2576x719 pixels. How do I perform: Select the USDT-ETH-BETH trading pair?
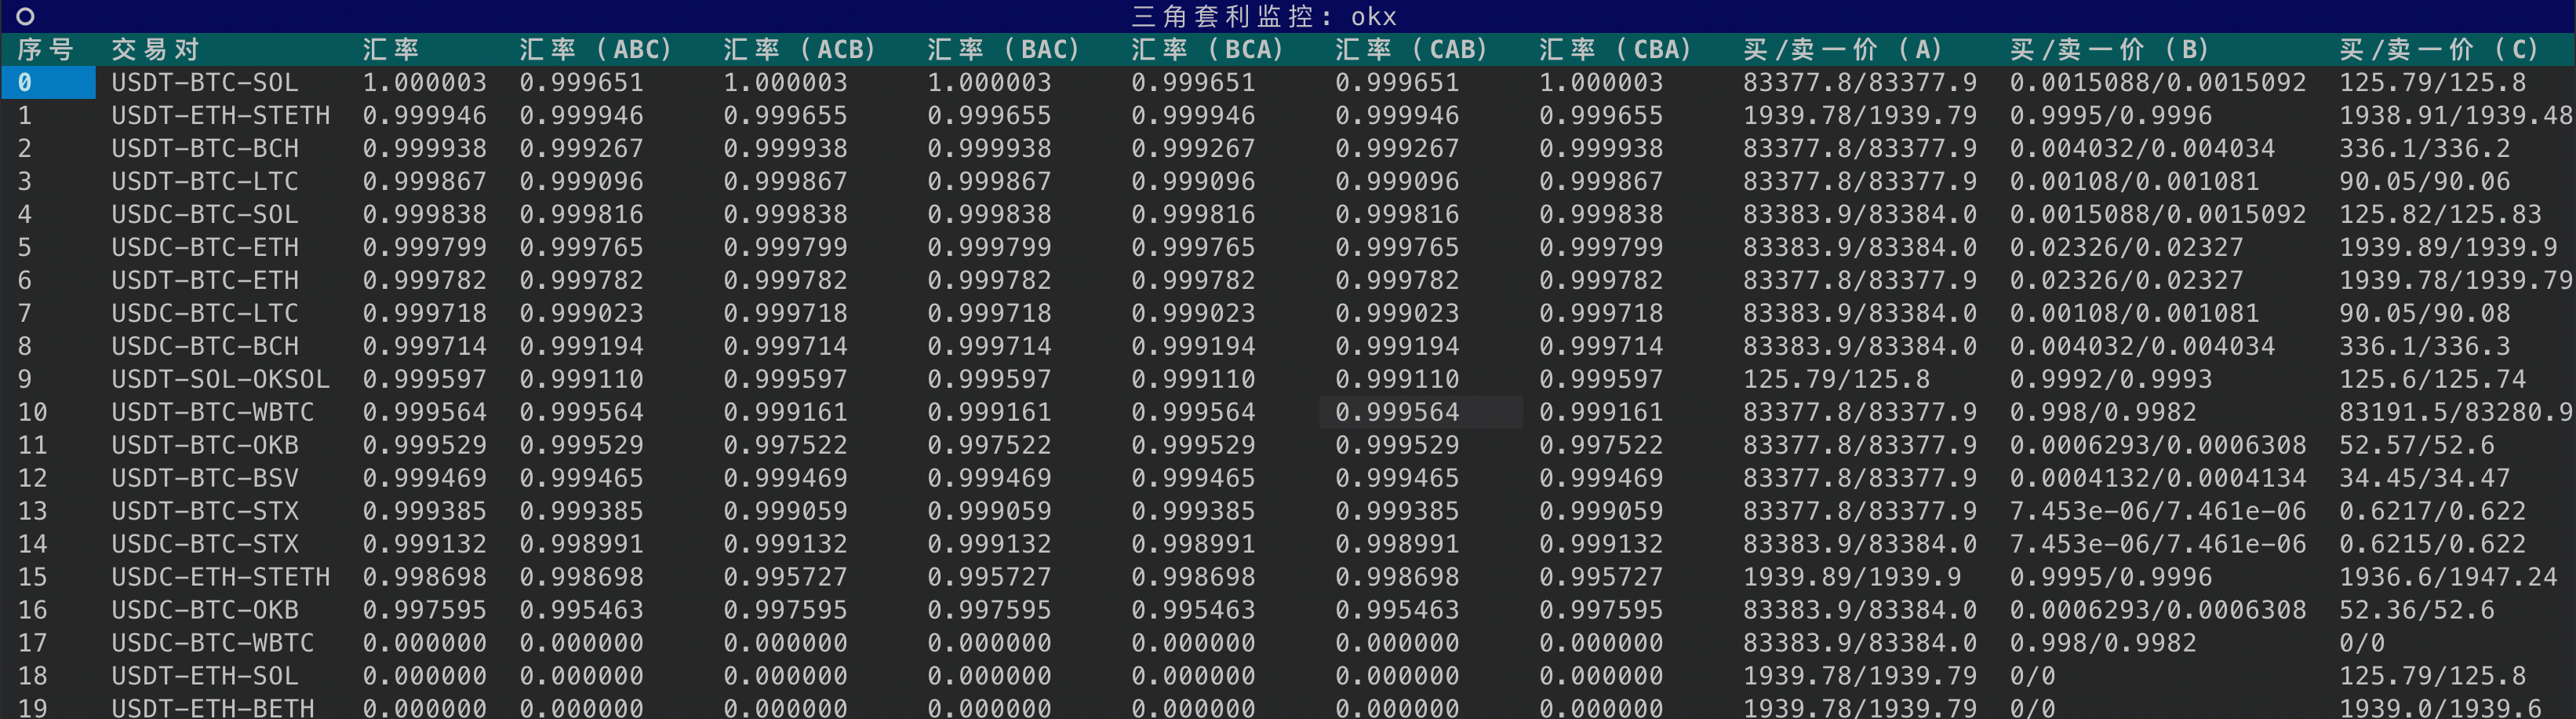[x=213, y=707]
